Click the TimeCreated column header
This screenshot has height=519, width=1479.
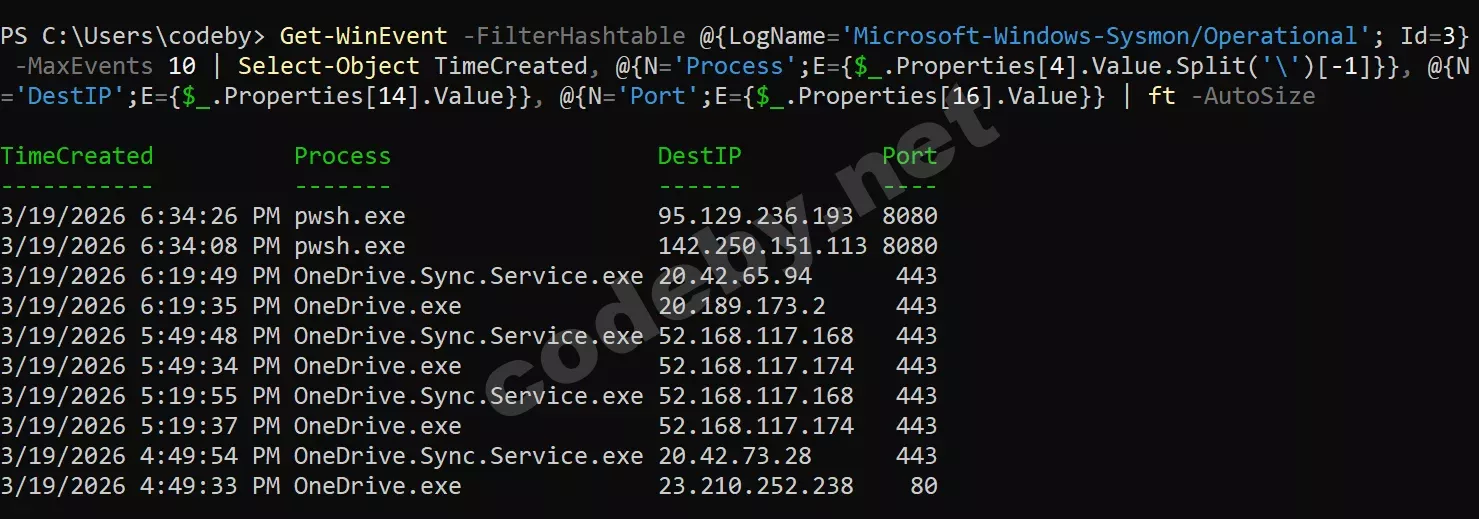tap(77, 156)
